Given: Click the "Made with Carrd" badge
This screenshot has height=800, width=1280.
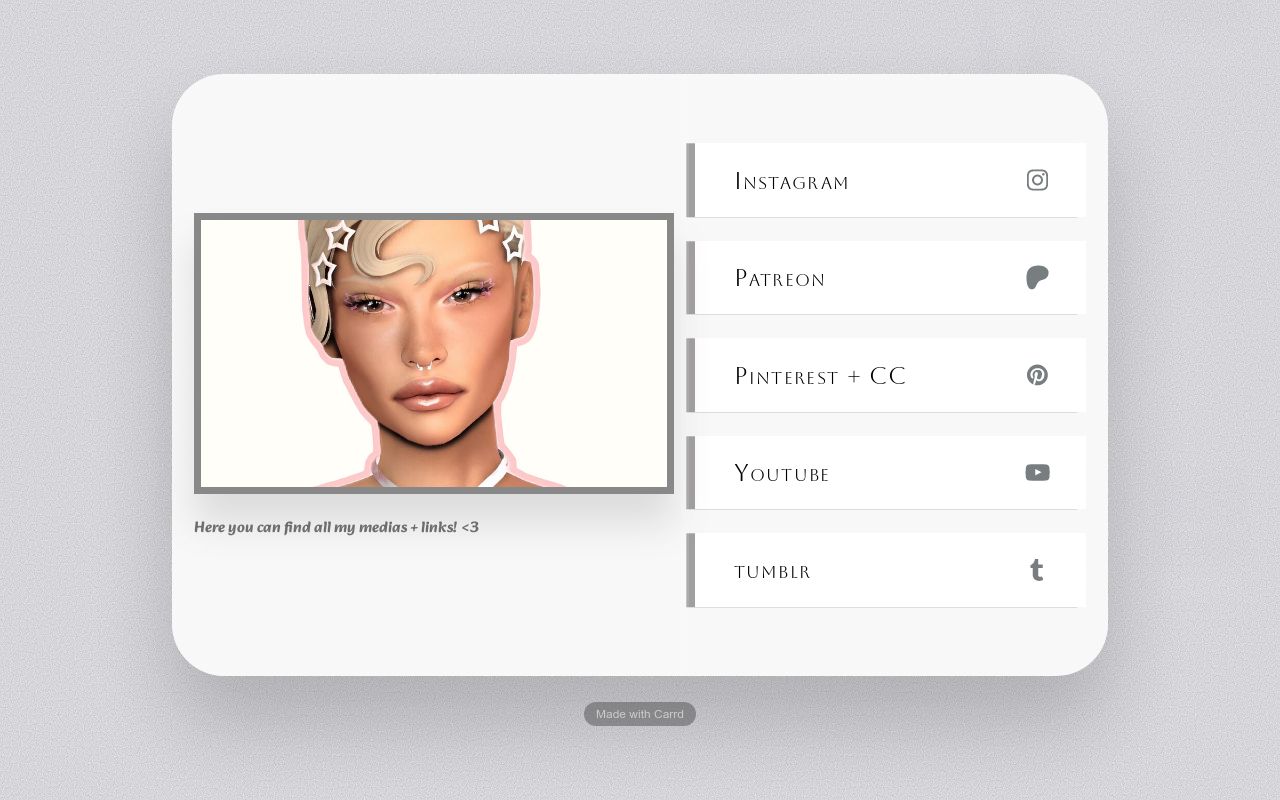Looking at the screenshot, I should (640, 714).
